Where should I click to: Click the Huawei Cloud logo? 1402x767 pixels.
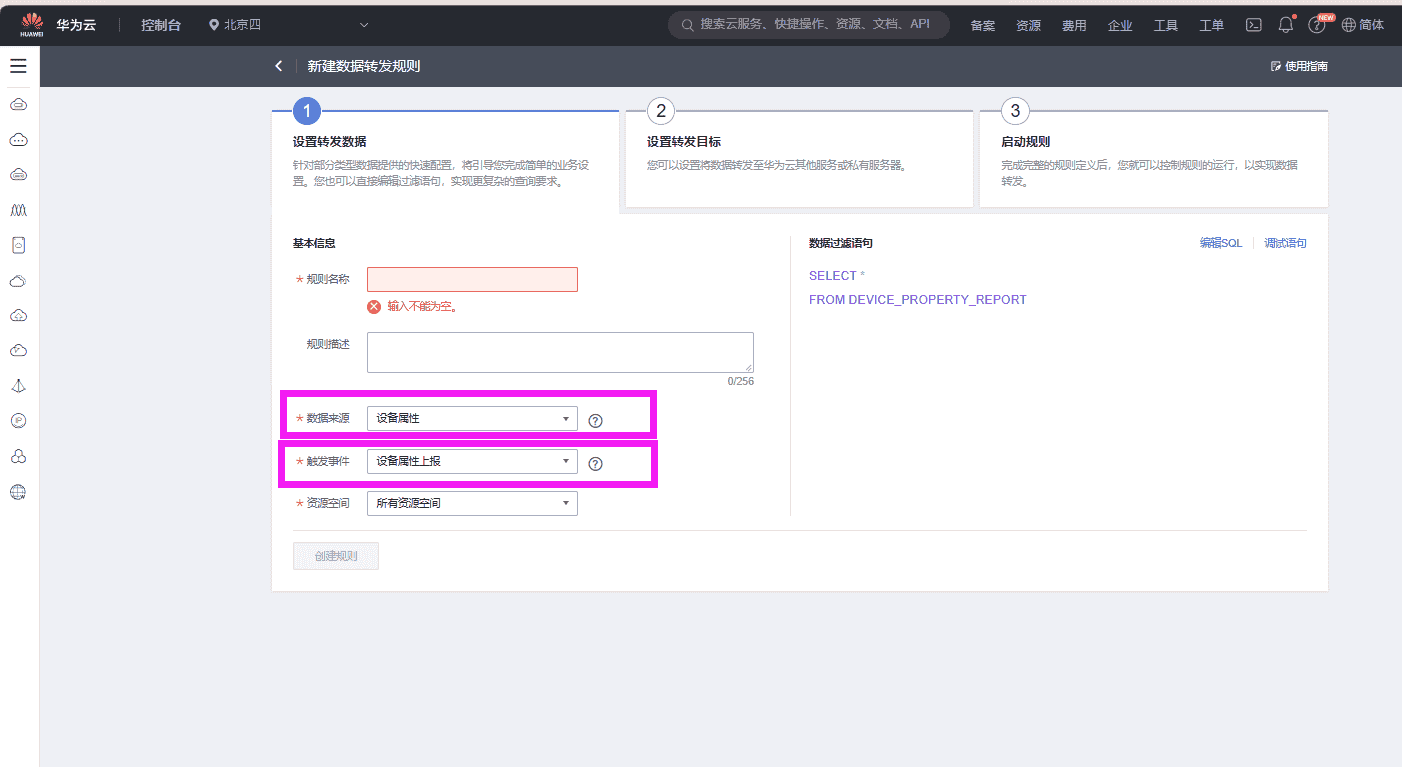coord(30,24)
